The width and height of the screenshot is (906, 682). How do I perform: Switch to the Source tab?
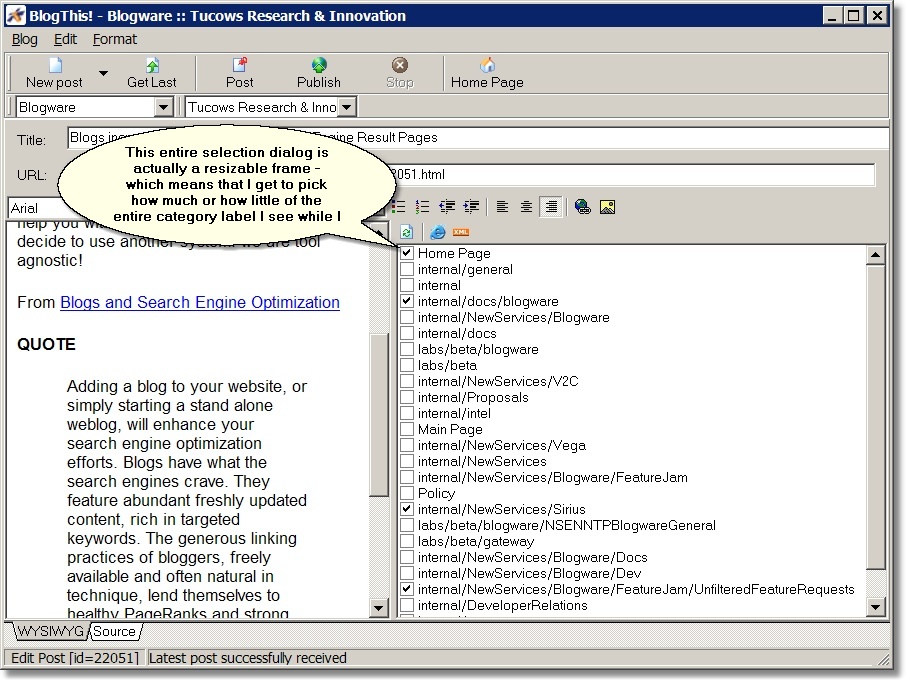coord(114,631)
